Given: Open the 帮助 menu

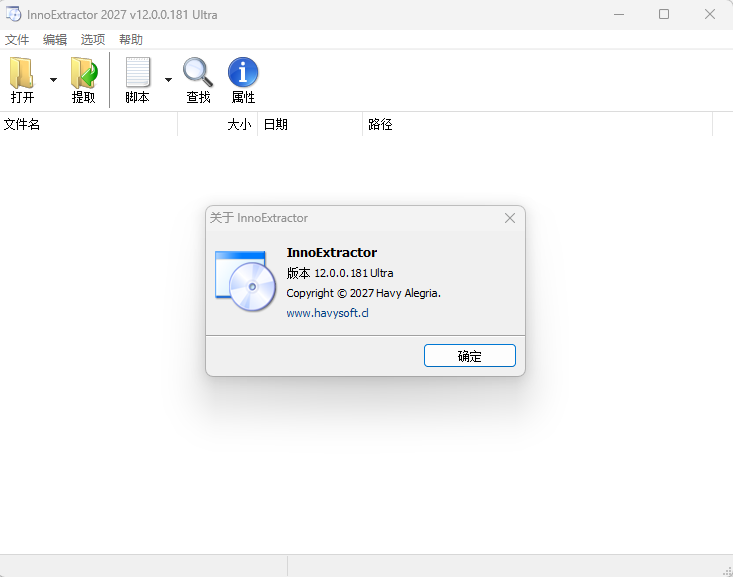Looking at the screenshot, I should (131, 40).
